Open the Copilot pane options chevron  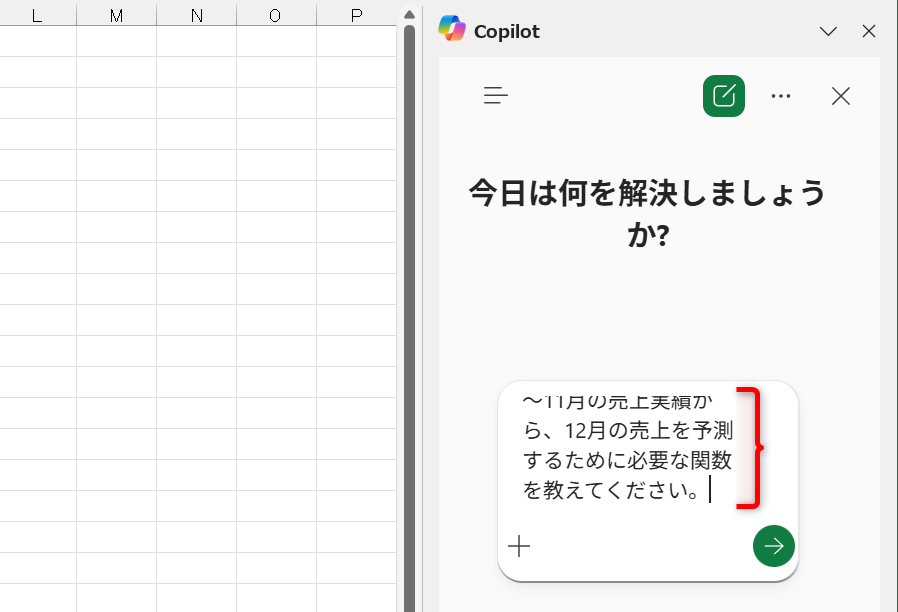828,31
